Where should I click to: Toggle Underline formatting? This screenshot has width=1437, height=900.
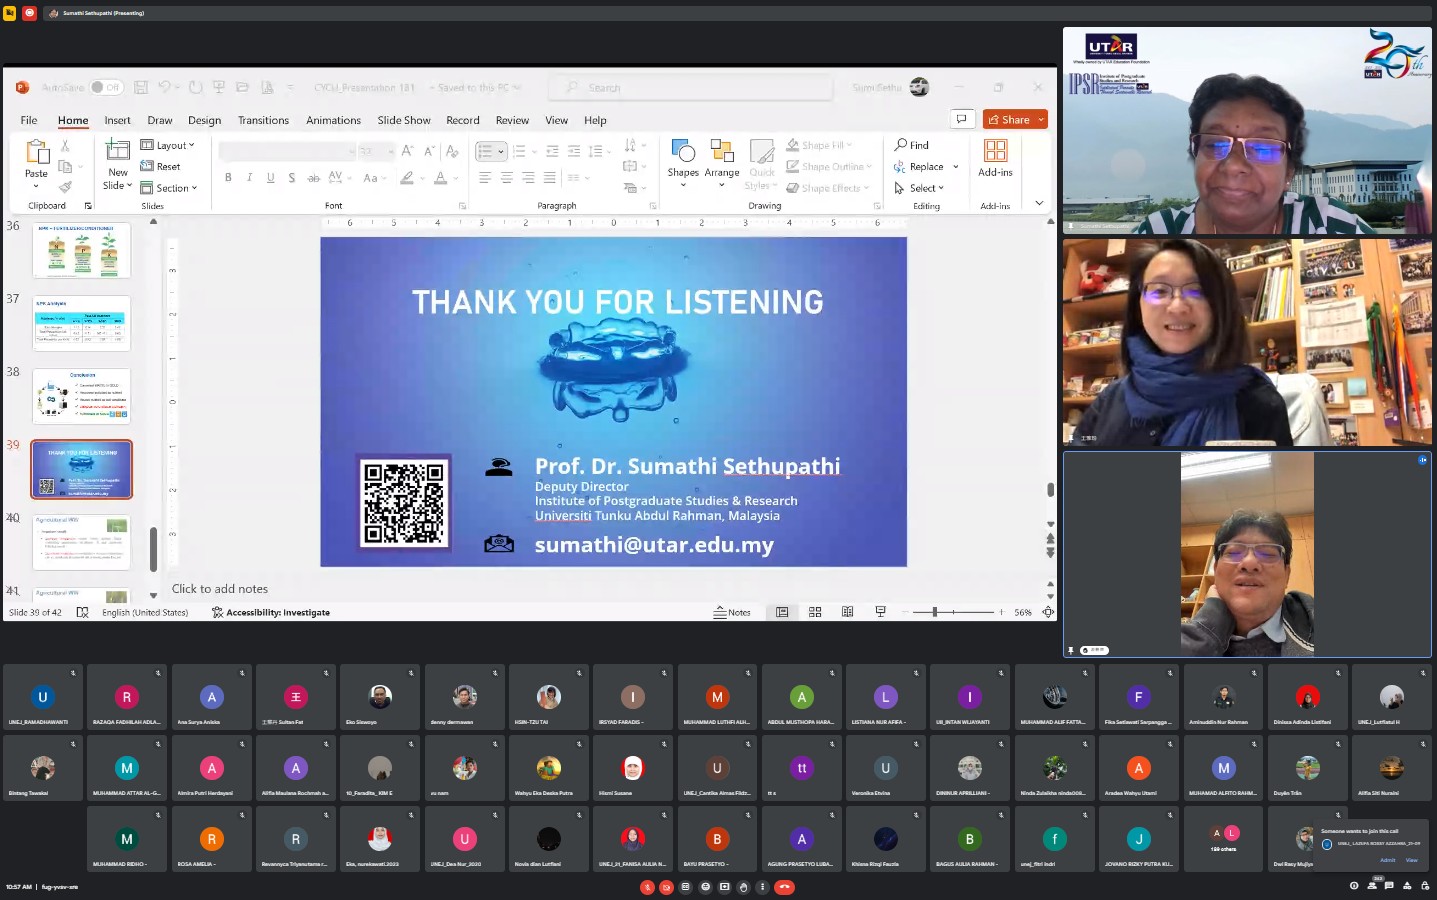pos(270,178)
